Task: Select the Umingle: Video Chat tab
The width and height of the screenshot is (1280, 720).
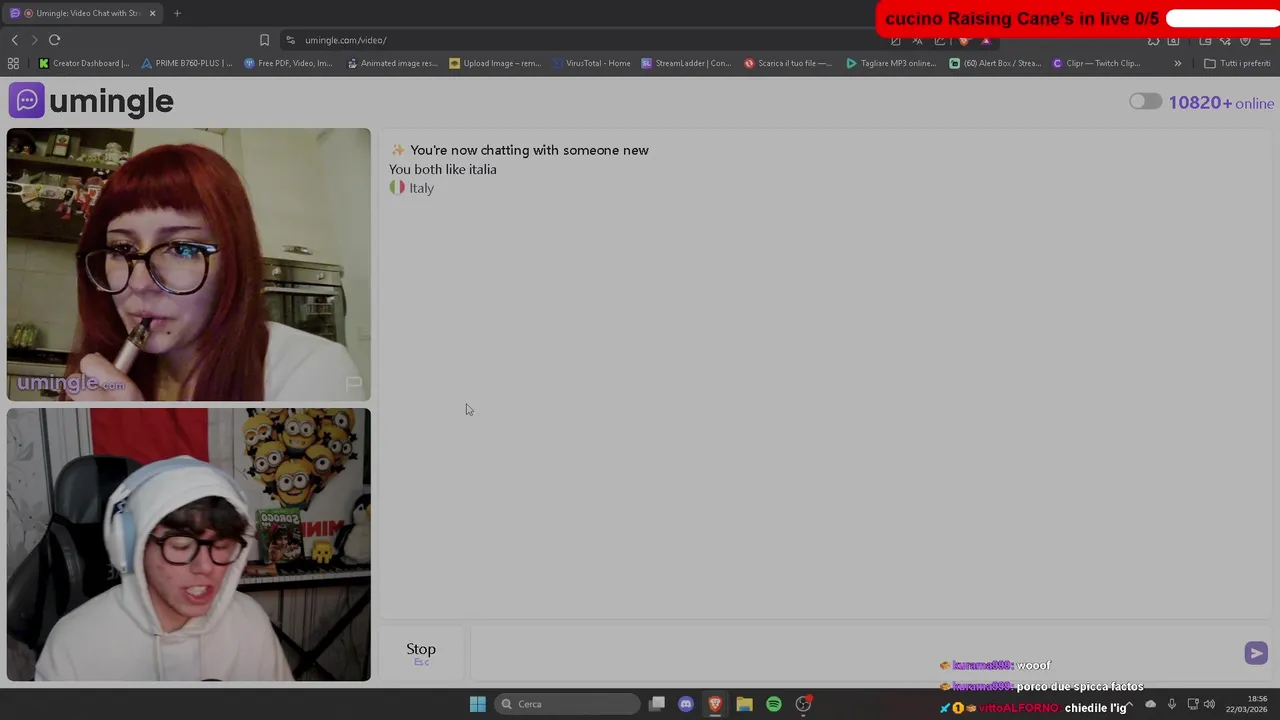Action: (x=84, y=13)
